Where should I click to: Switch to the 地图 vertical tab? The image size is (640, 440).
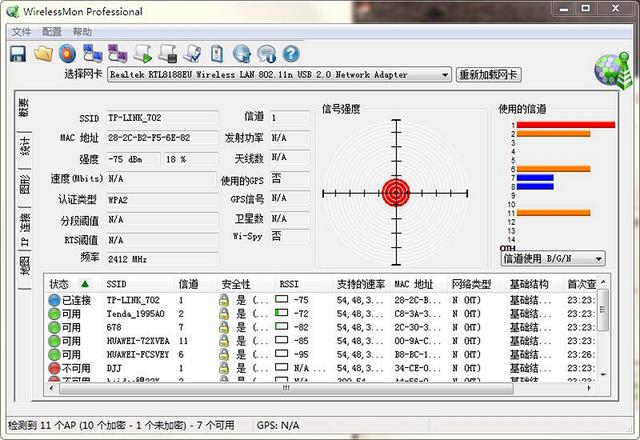point(24,265)
